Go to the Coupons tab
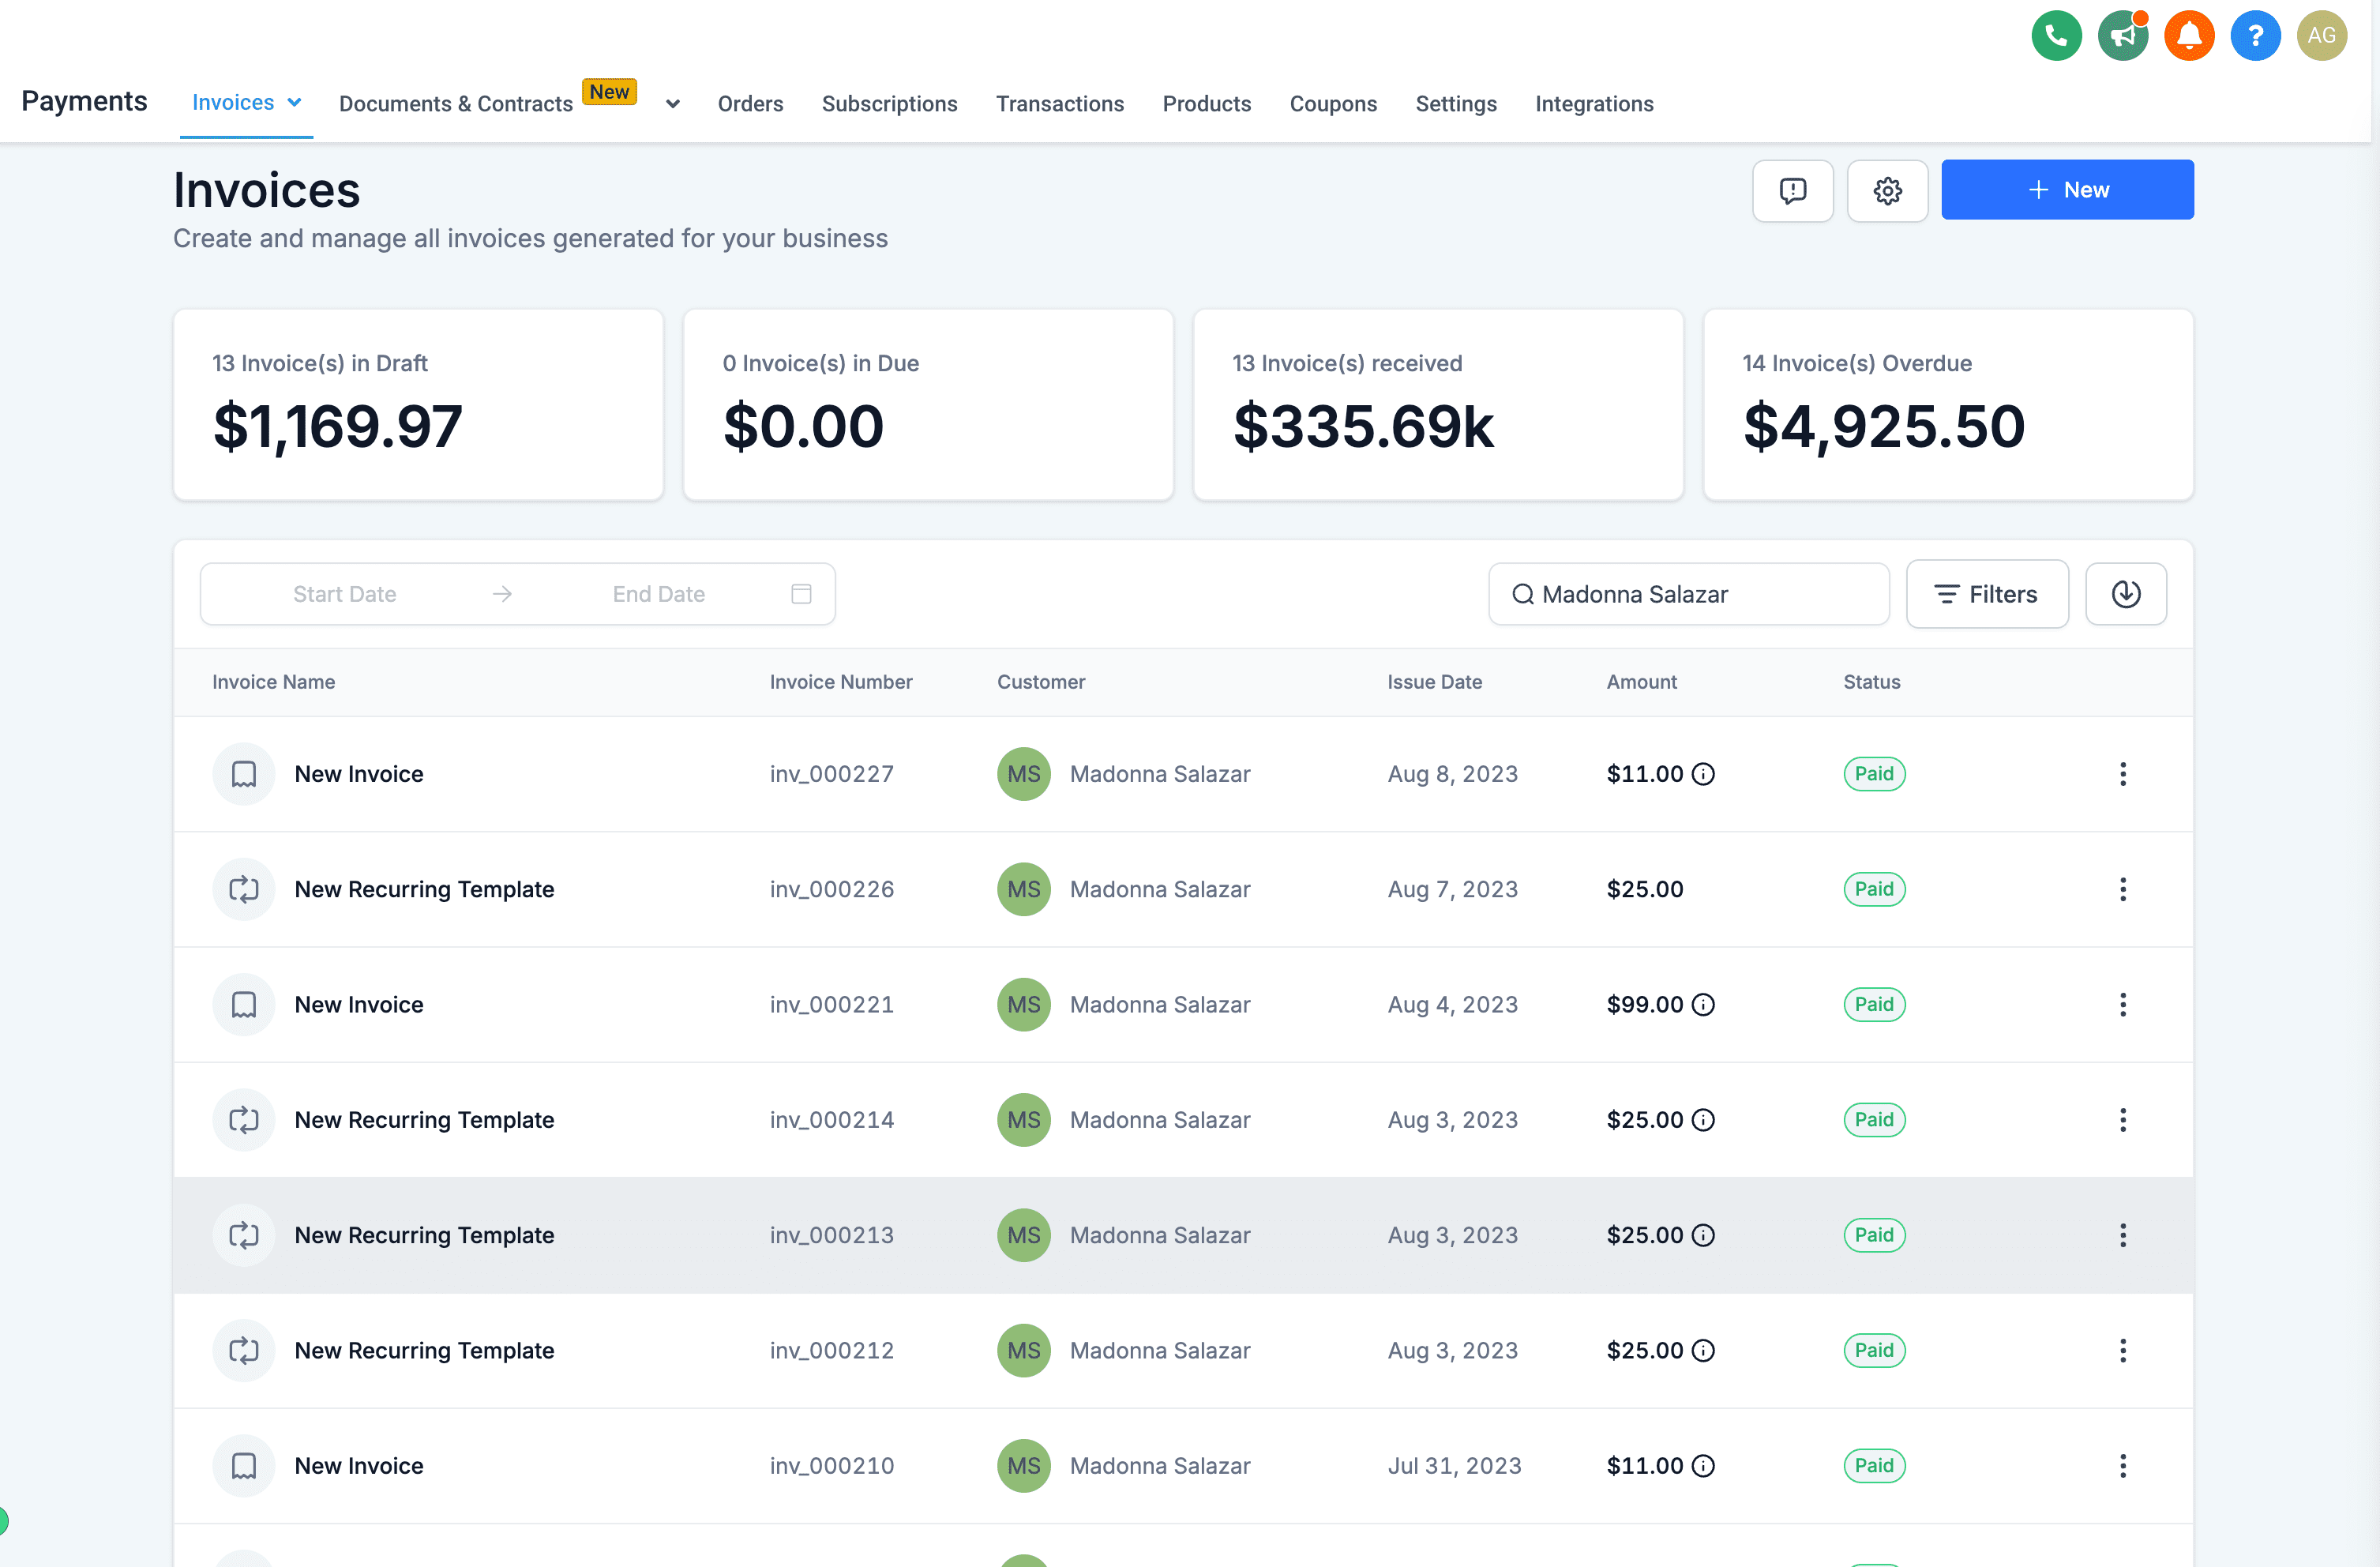2380x1567 pixels. click(1333, 104)
